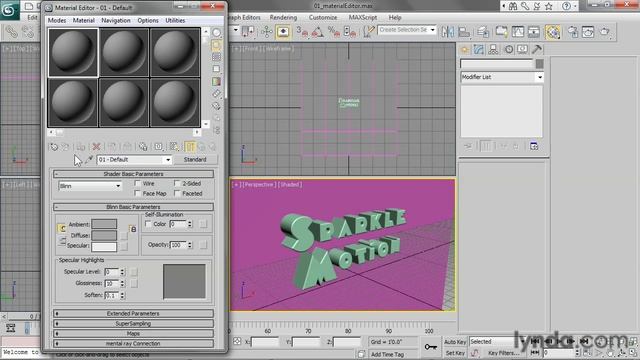The width and height of the screenshot is (640, 360).
Task: Expand the SuperSampling rollout
Action: click(x=133, y=323)
